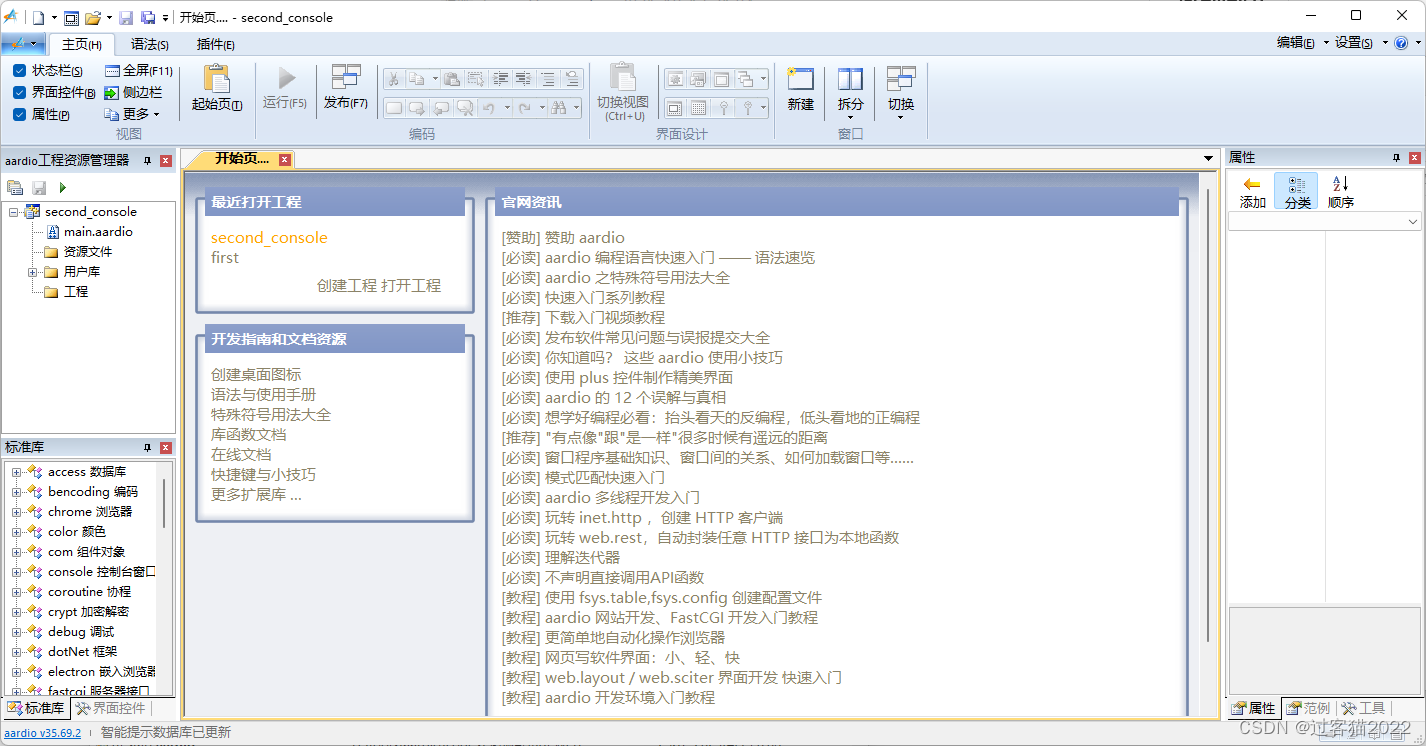This screenshot has width=1426, height=746.
Task: Click the 分类 categorize button in properties panel
Action: 1298,191
